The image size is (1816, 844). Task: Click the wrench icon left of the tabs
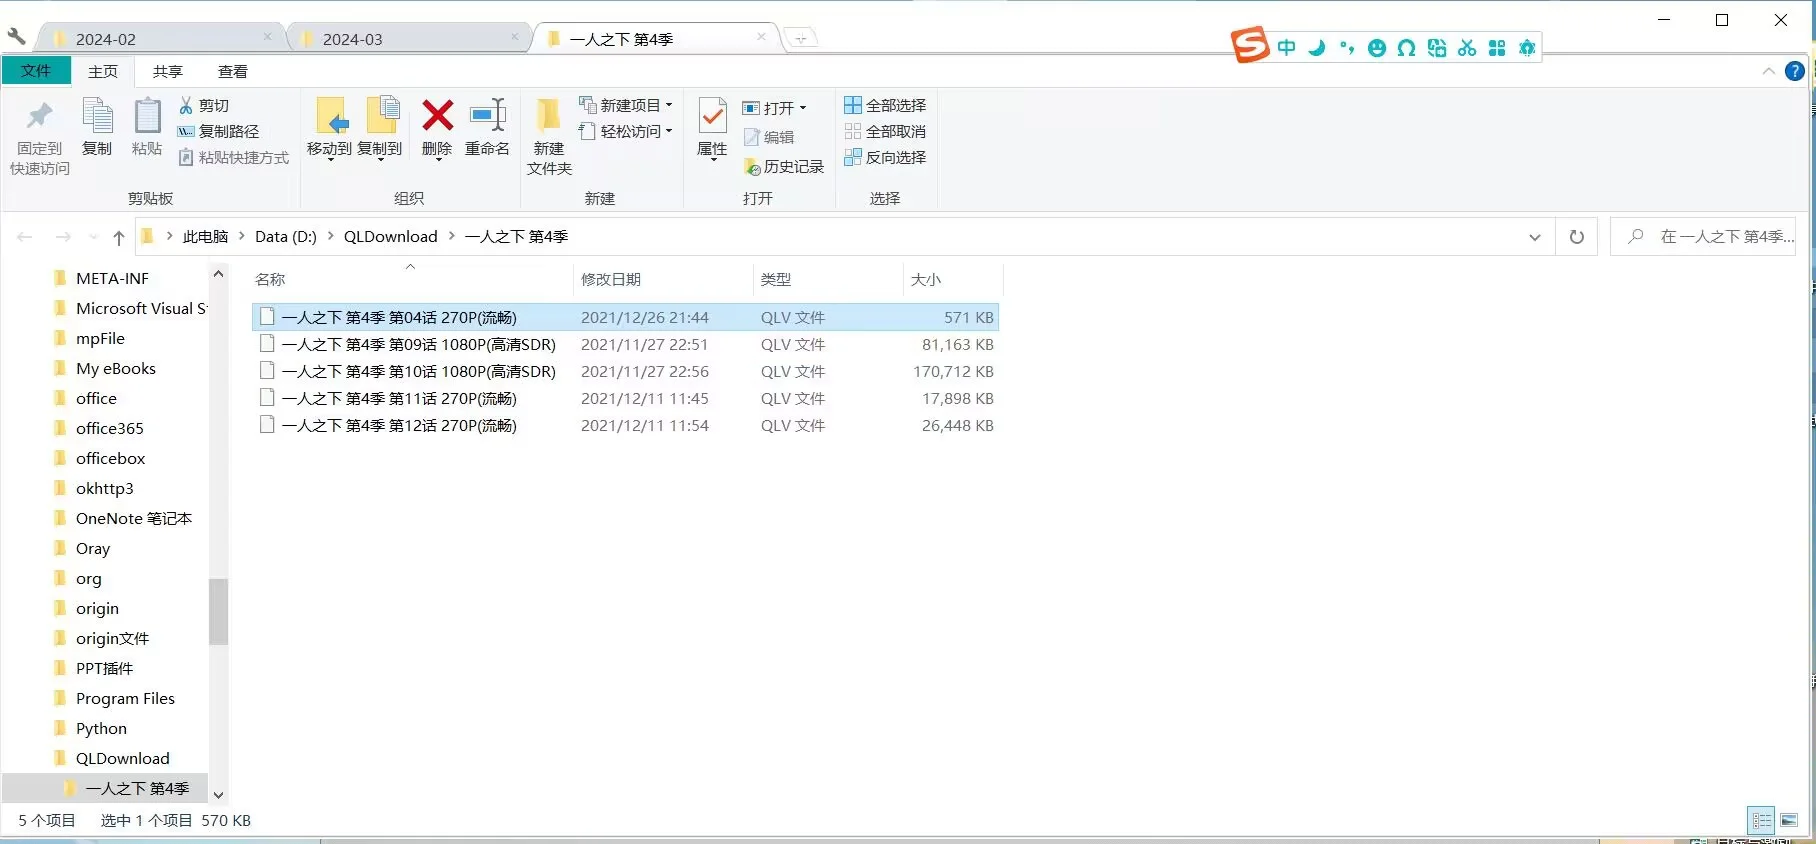coord(17,37)
